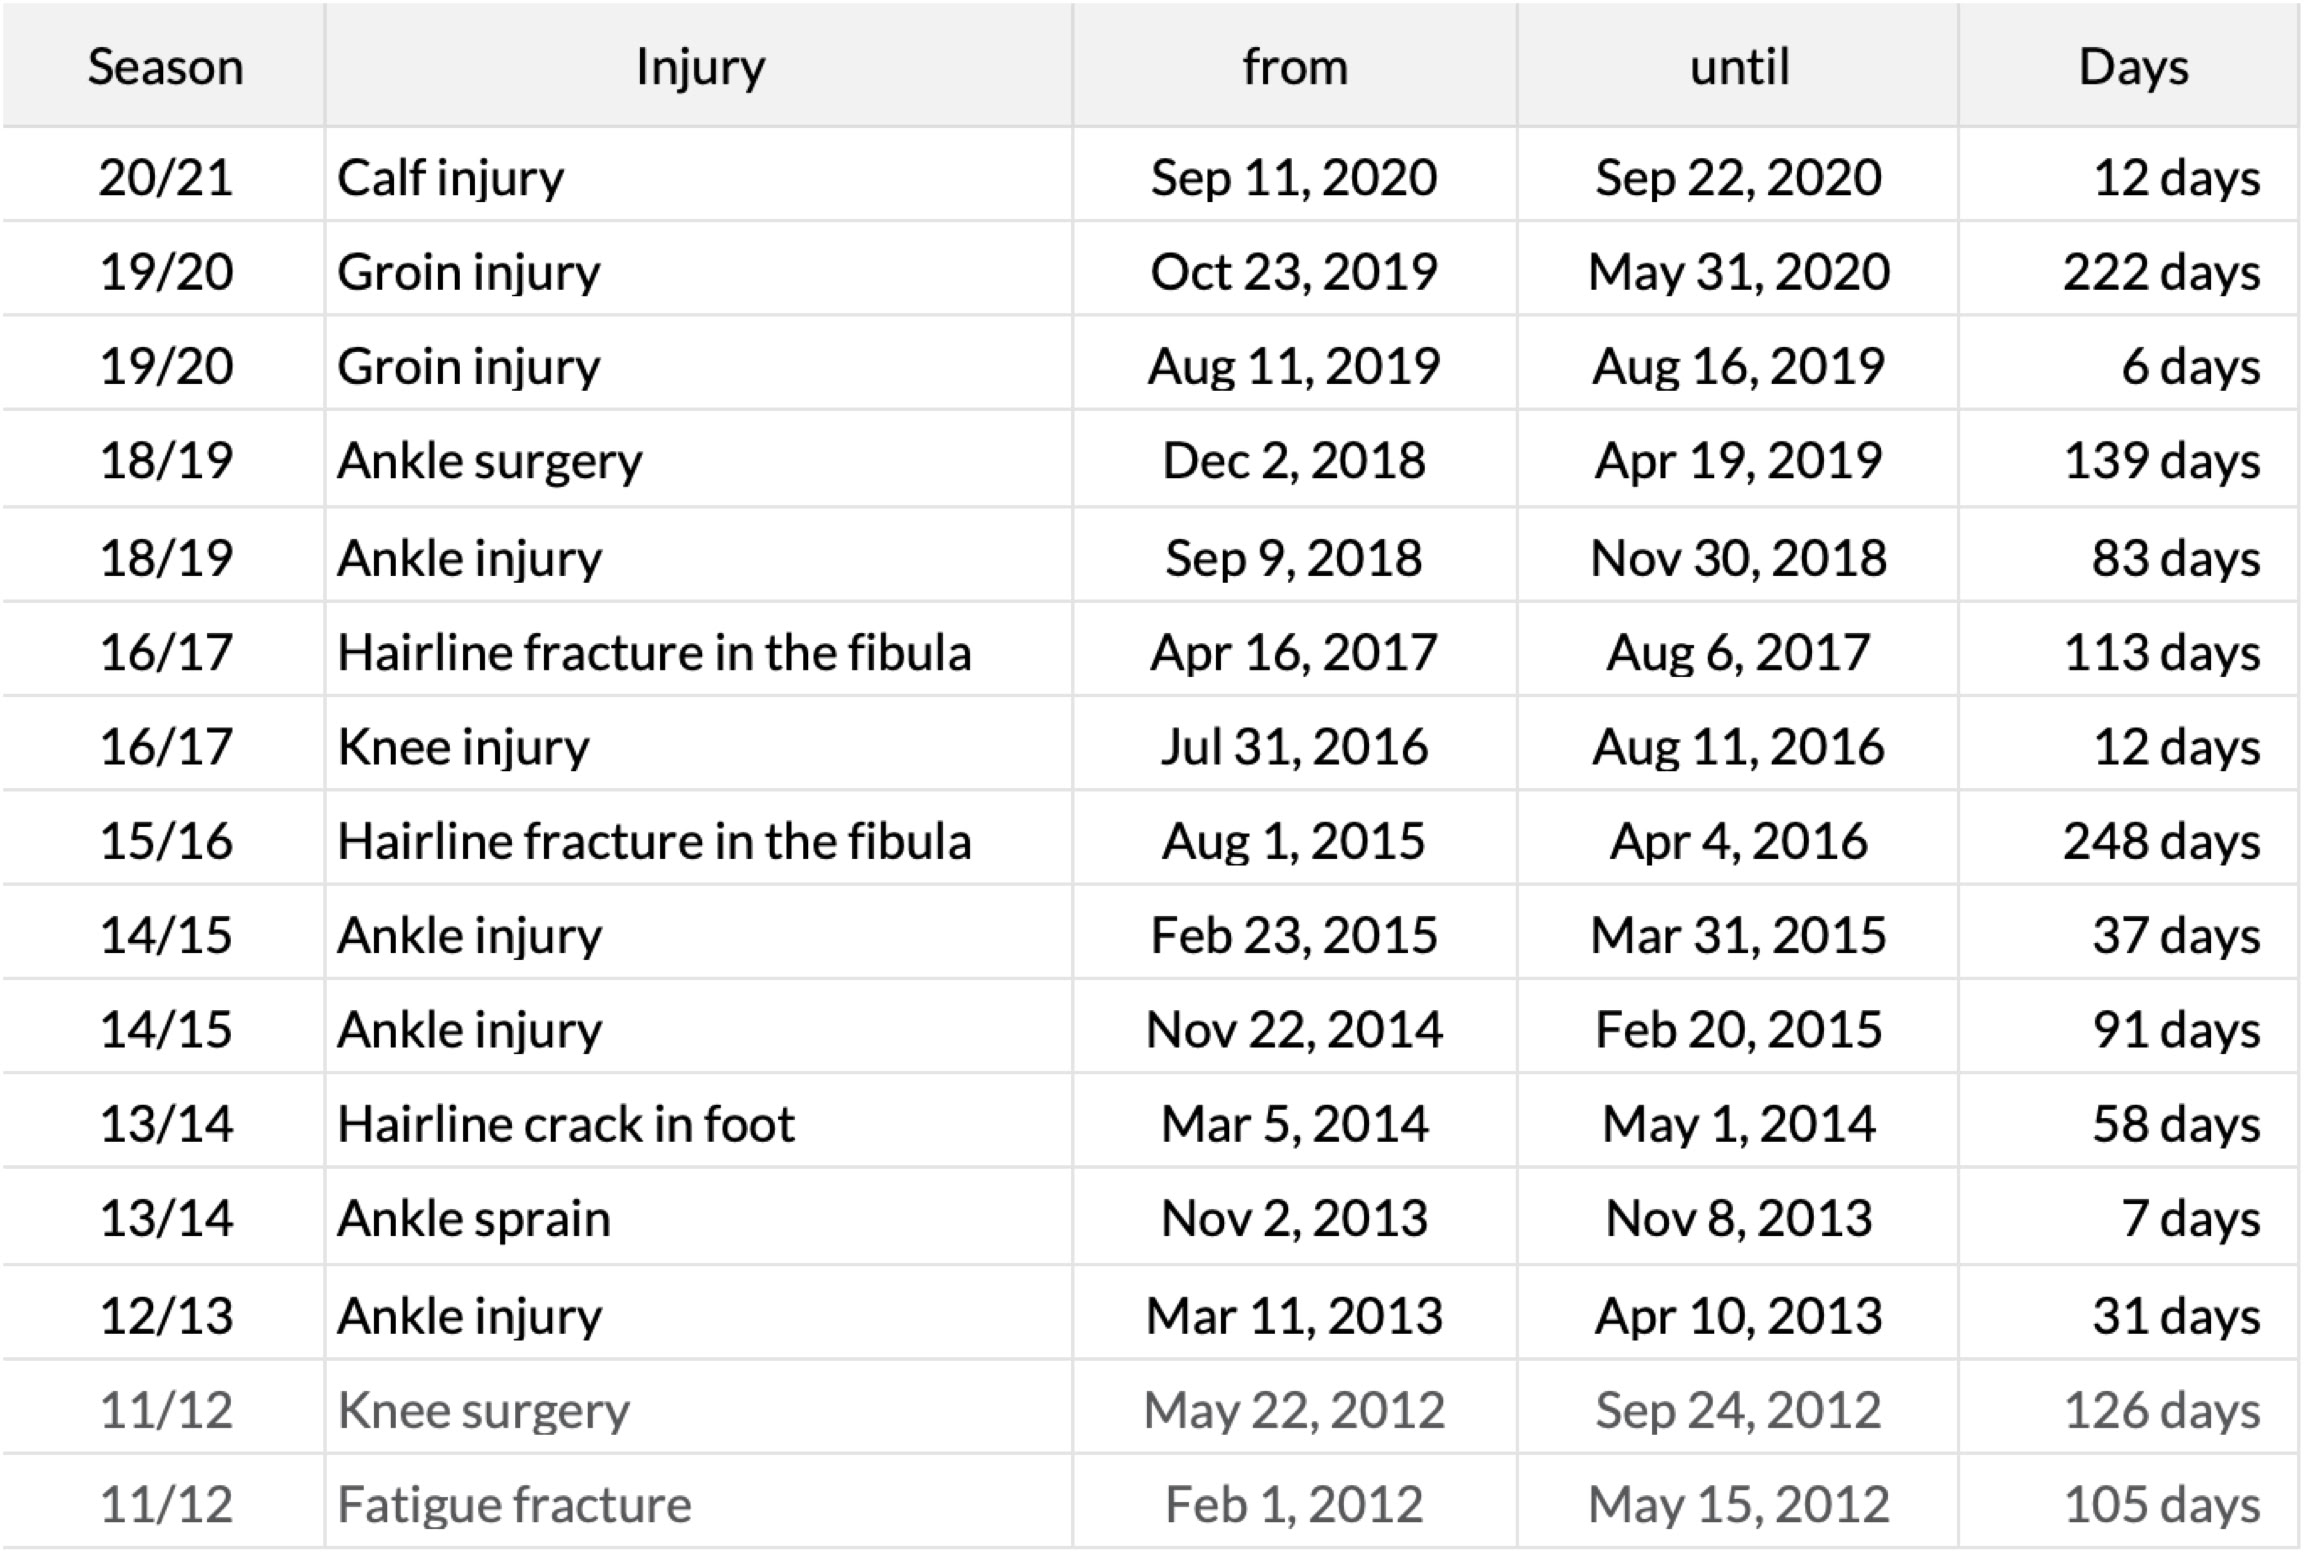Click the 15/16 season cell
The height and width of the screenshot is (1556, 2324).
pos(166,841)
